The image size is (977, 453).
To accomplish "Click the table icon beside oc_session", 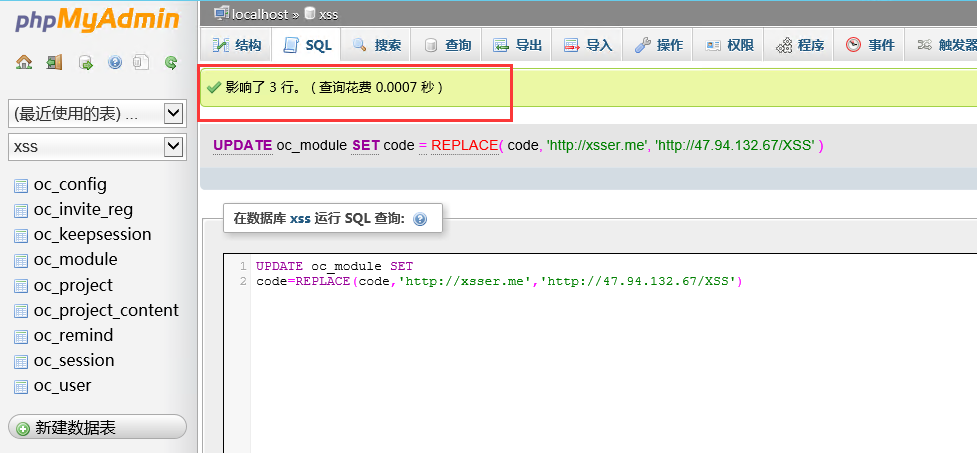I will click(21, 361).
